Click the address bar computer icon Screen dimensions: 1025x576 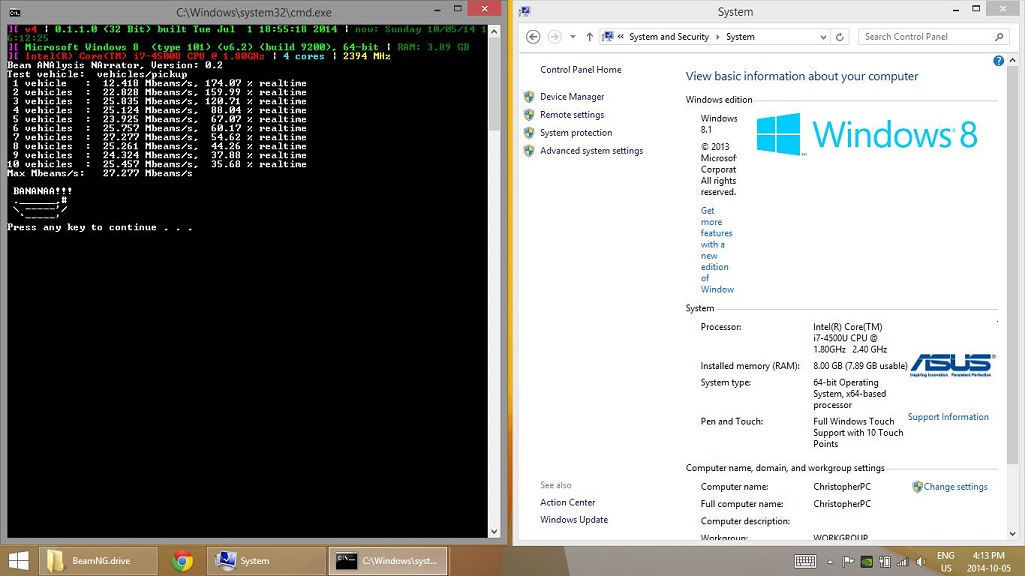click(608, 37)
